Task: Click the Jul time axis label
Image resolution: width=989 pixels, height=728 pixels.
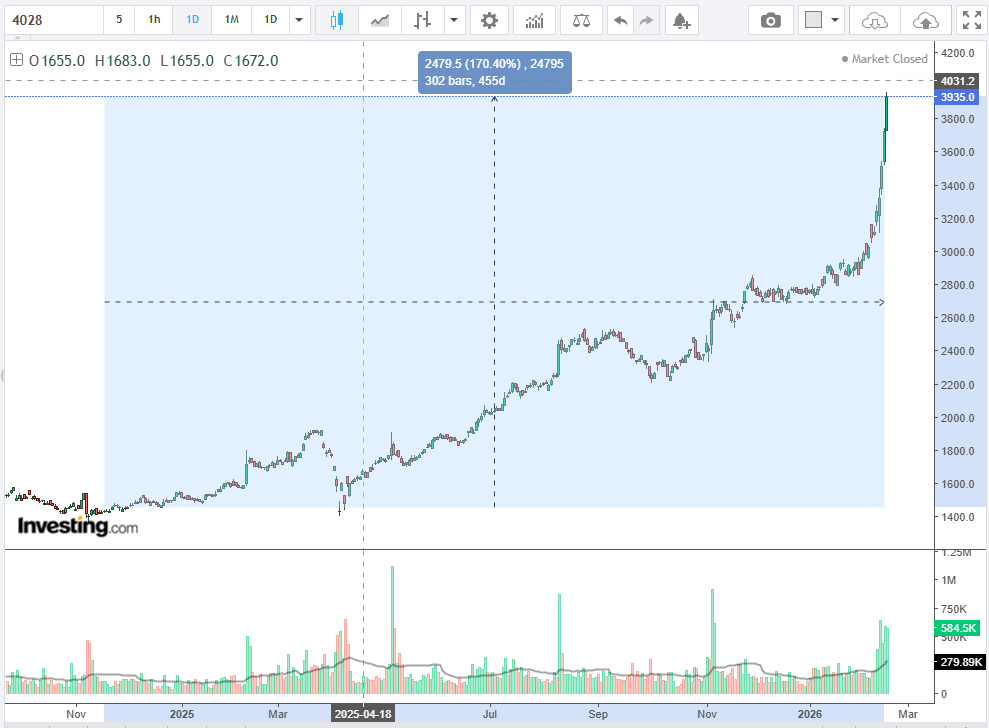Action: pyautogui.click(x=490, y=714)
